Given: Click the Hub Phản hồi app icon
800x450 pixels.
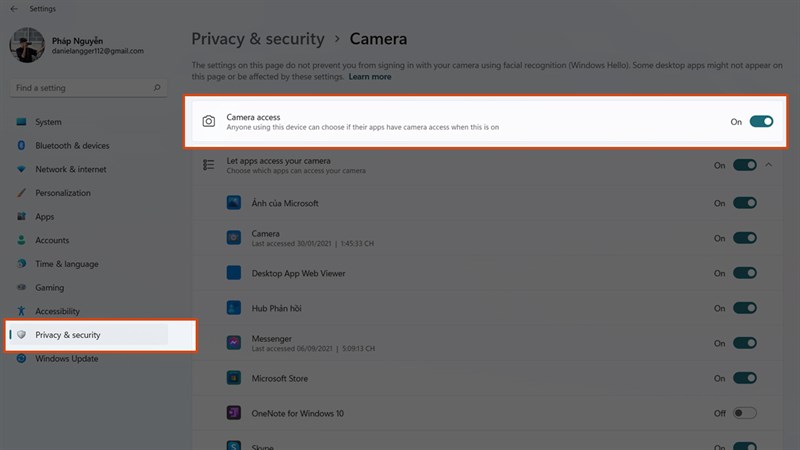Looking at the screenshot, I should click(233, 307).
